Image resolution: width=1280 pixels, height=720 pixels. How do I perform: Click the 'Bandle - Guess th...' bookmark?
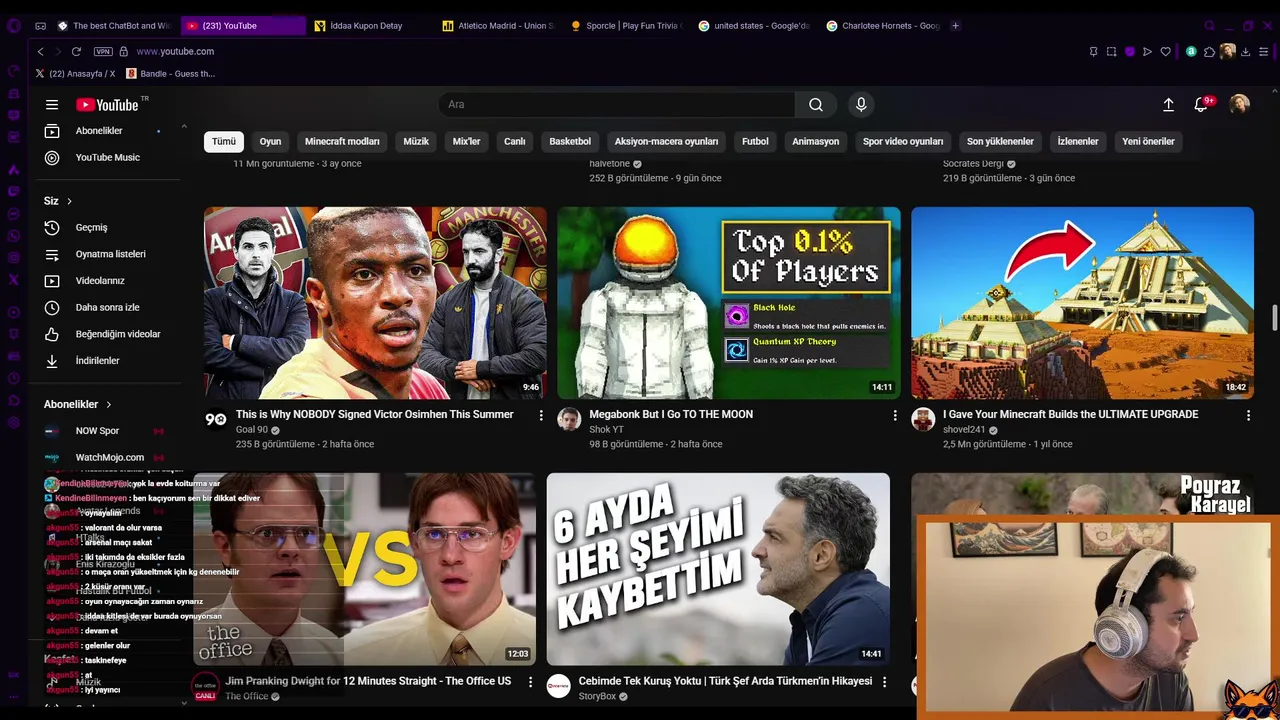(x=171, y=74)
